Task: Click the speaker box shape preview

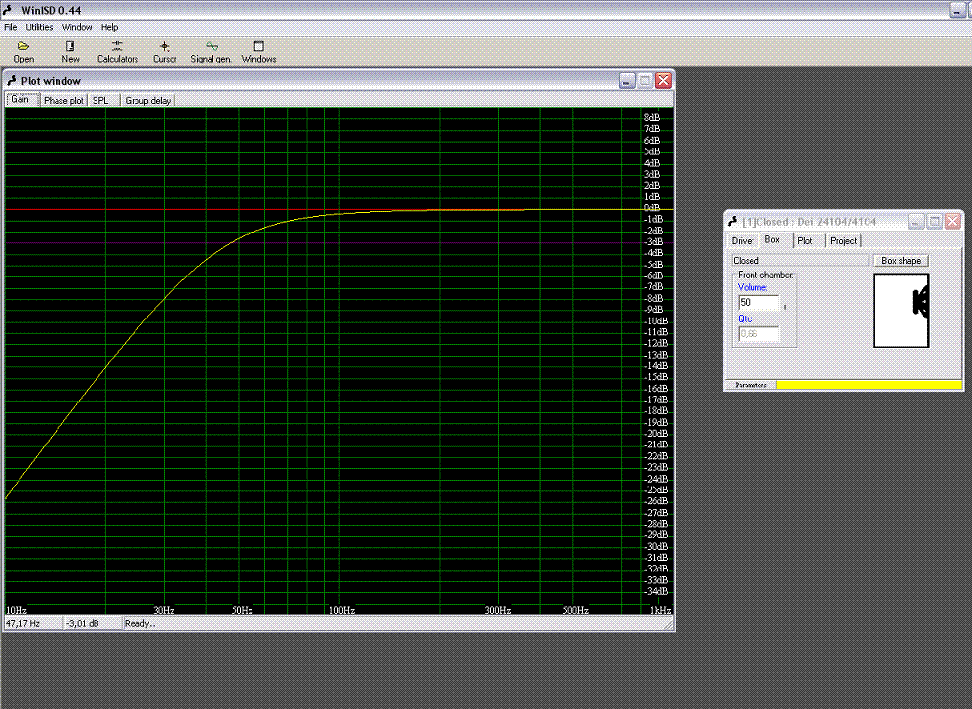Action: point(901,310)
